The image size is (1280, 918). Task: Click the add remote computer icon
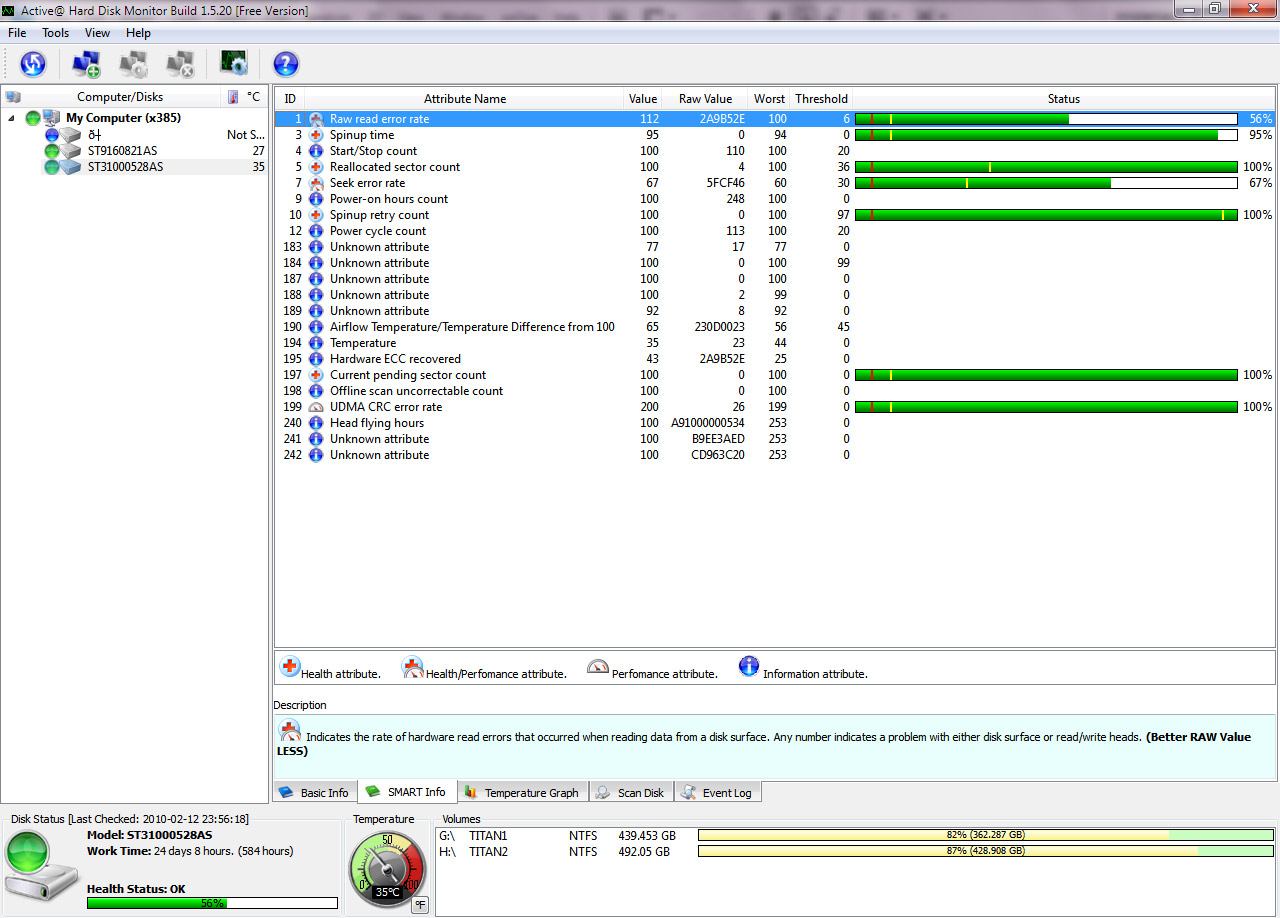coord(86,64)
